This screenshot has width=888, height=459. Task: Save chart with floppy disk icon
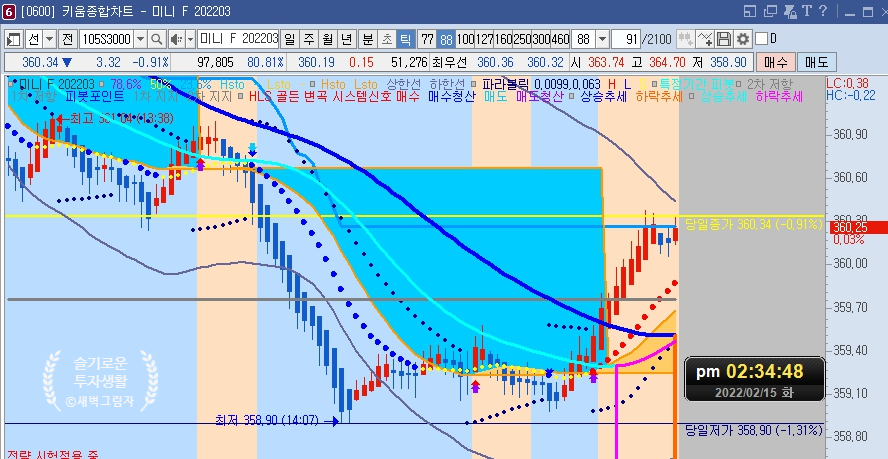coord(724,39)
